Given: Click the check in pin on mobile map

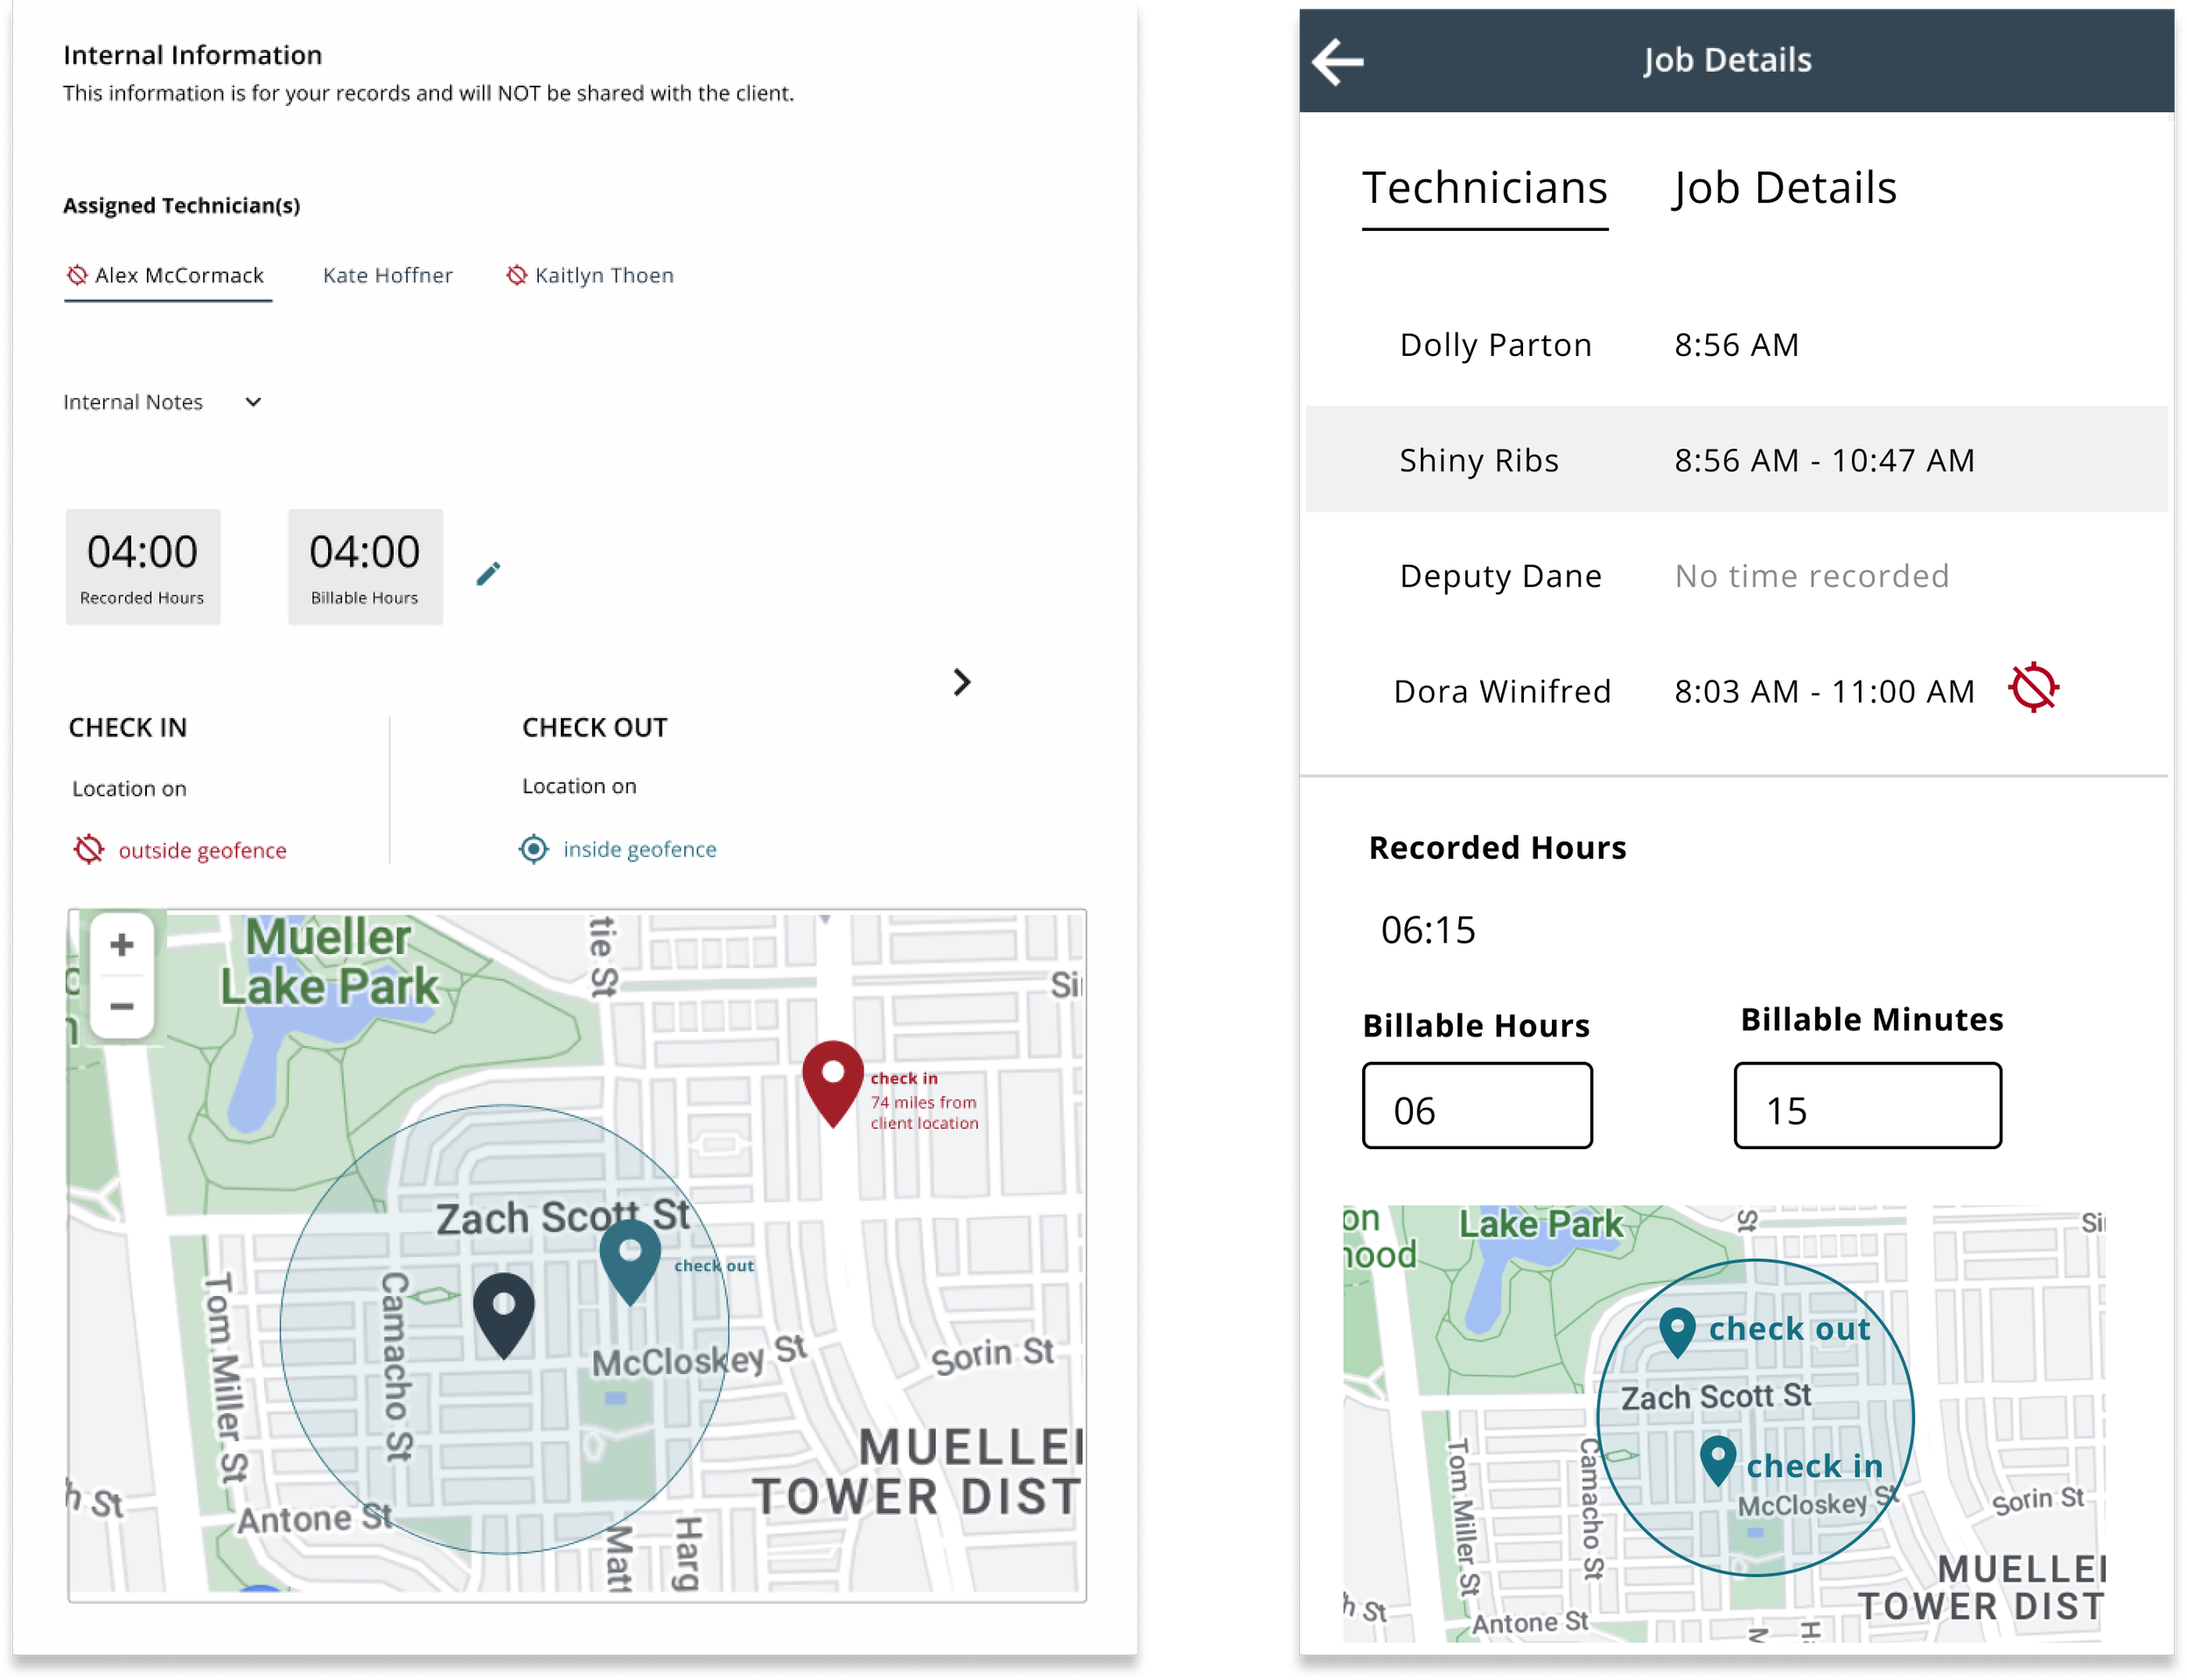Looking at the screenshot, I should click(1717, 1458).
